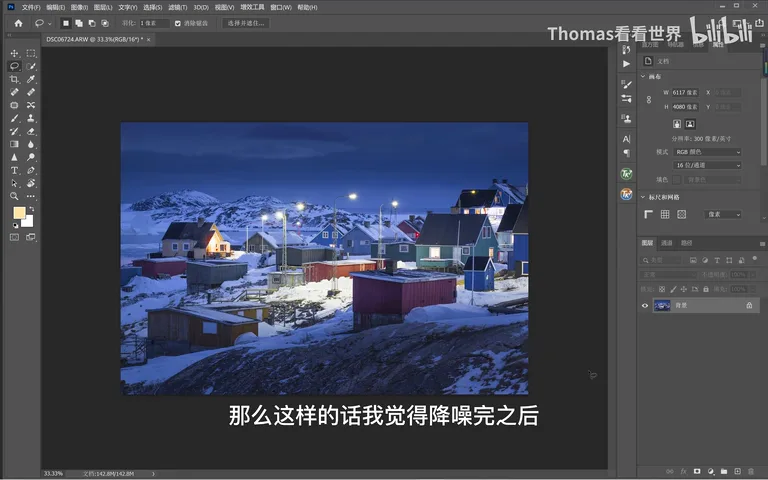Screen dimensions: 768x480
Task: Click the canvas width W field
Action: coord(685,92)
